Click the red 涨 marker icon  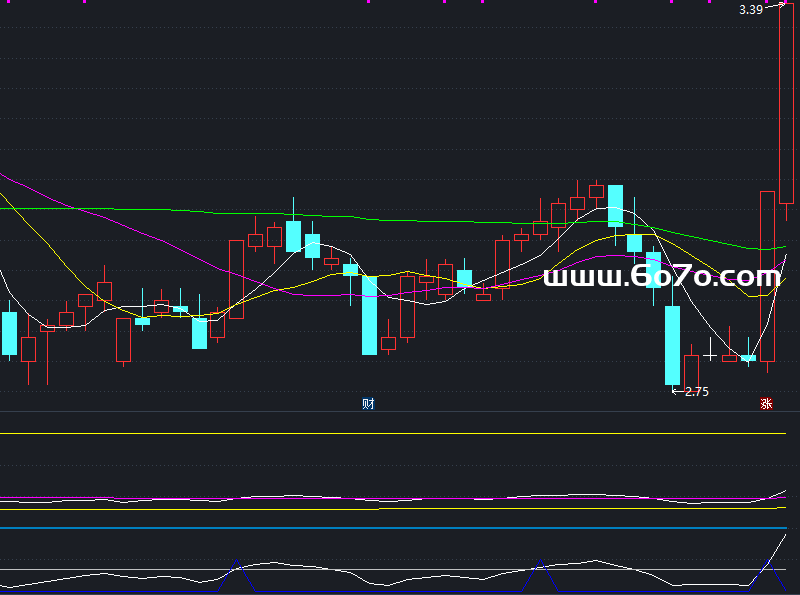(x=766, y=404)
